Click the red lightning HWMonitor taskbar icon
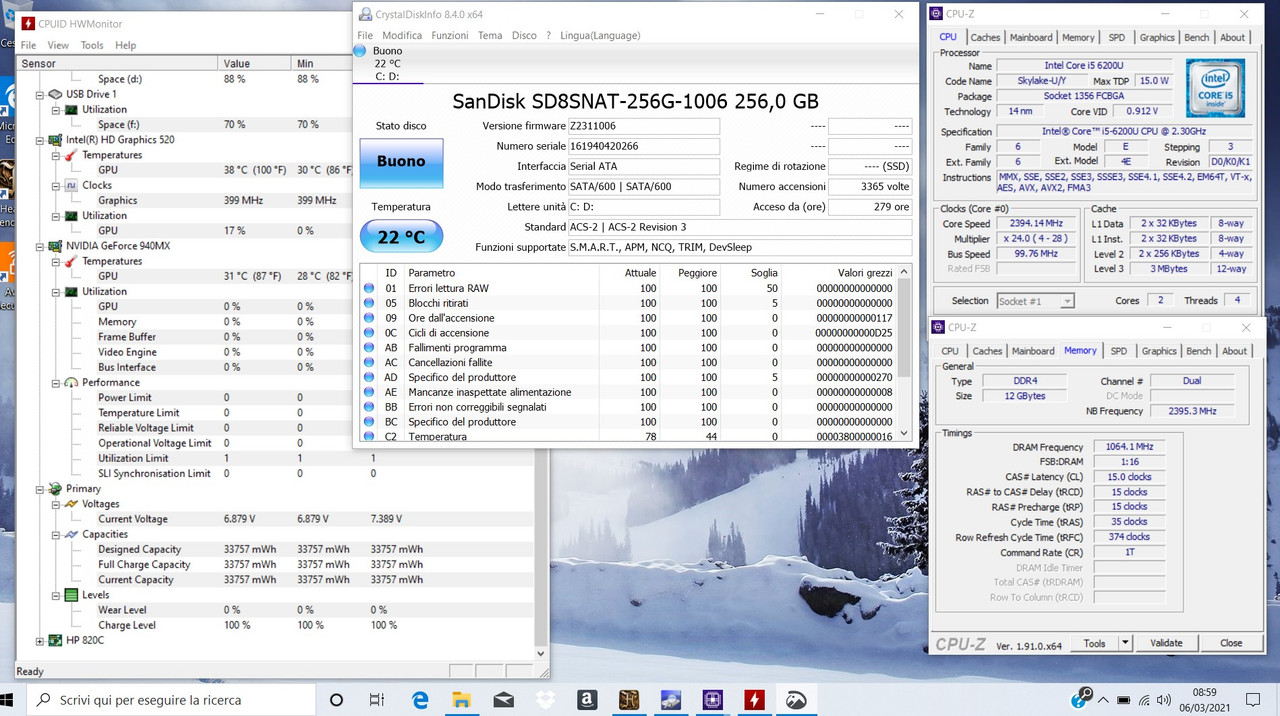 point(754,699)
